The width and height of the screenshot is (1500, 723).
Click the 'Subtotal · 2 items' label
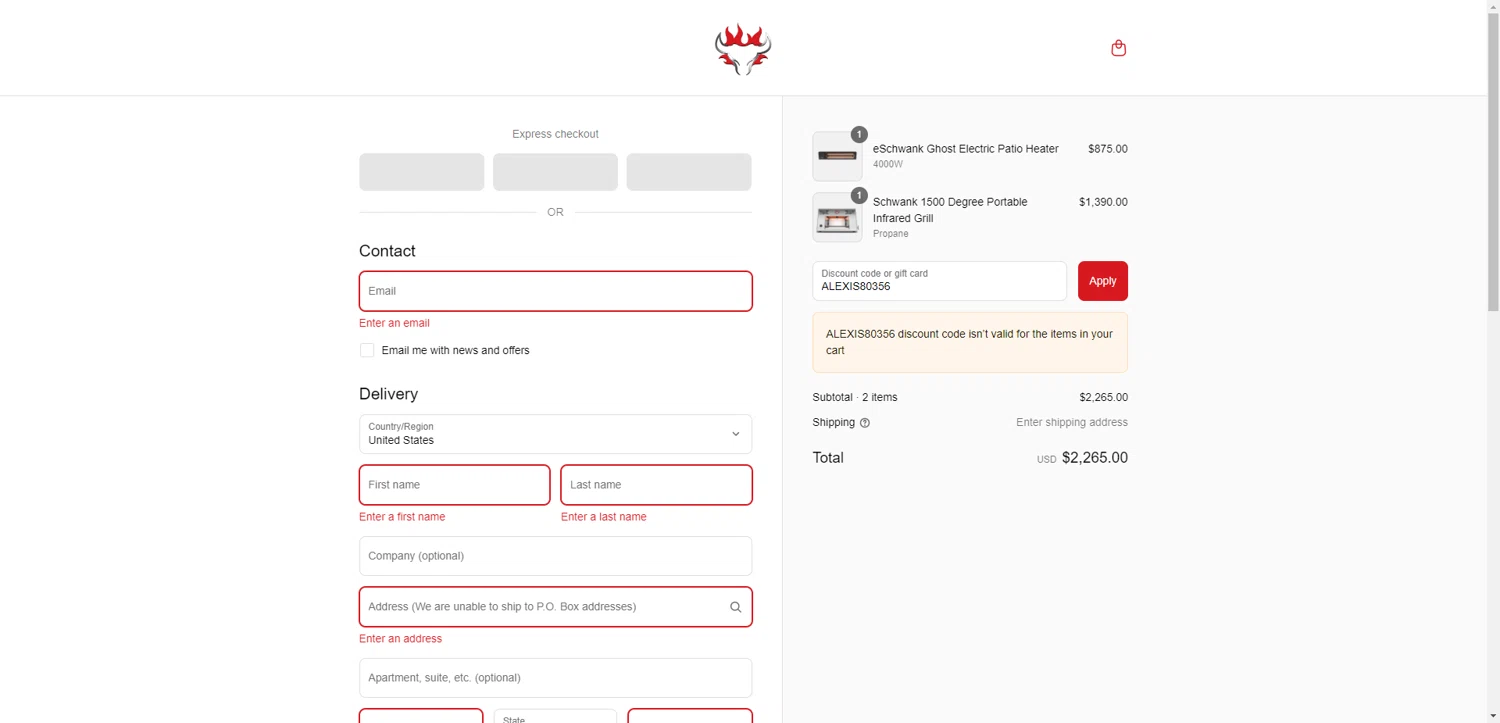[x=855, y=397]
